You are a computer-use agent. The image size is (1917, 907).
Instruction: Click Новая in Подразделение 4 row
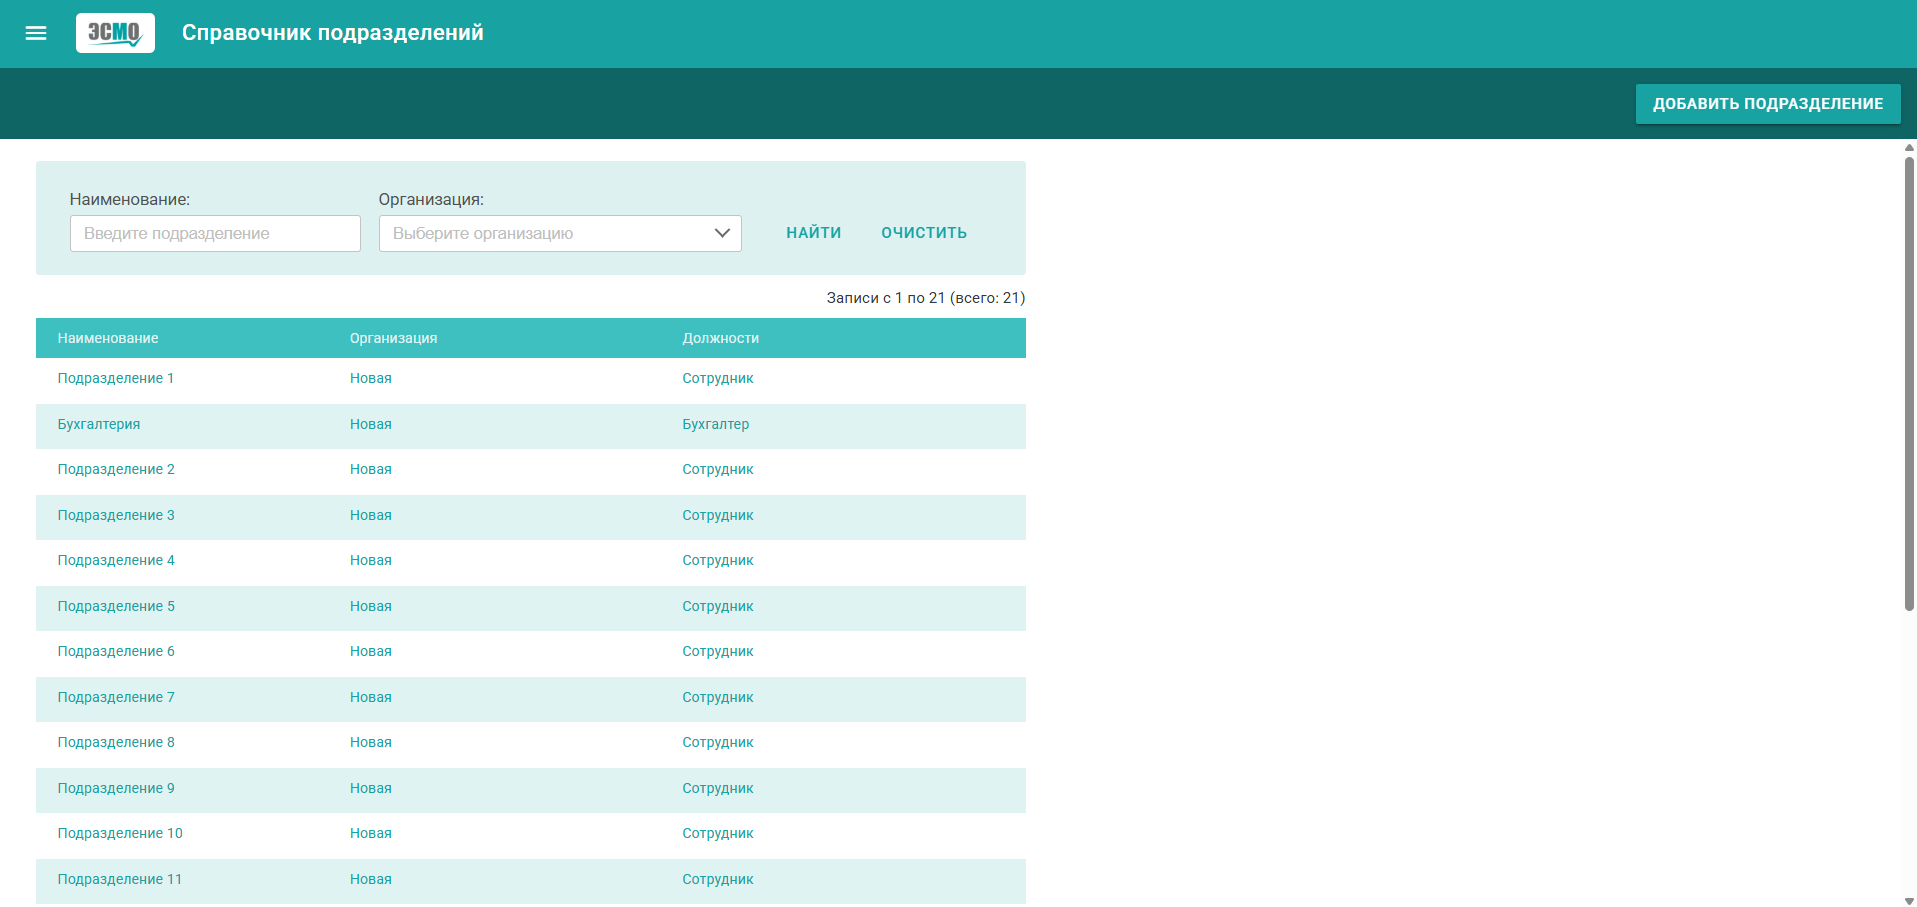[371, 560]
